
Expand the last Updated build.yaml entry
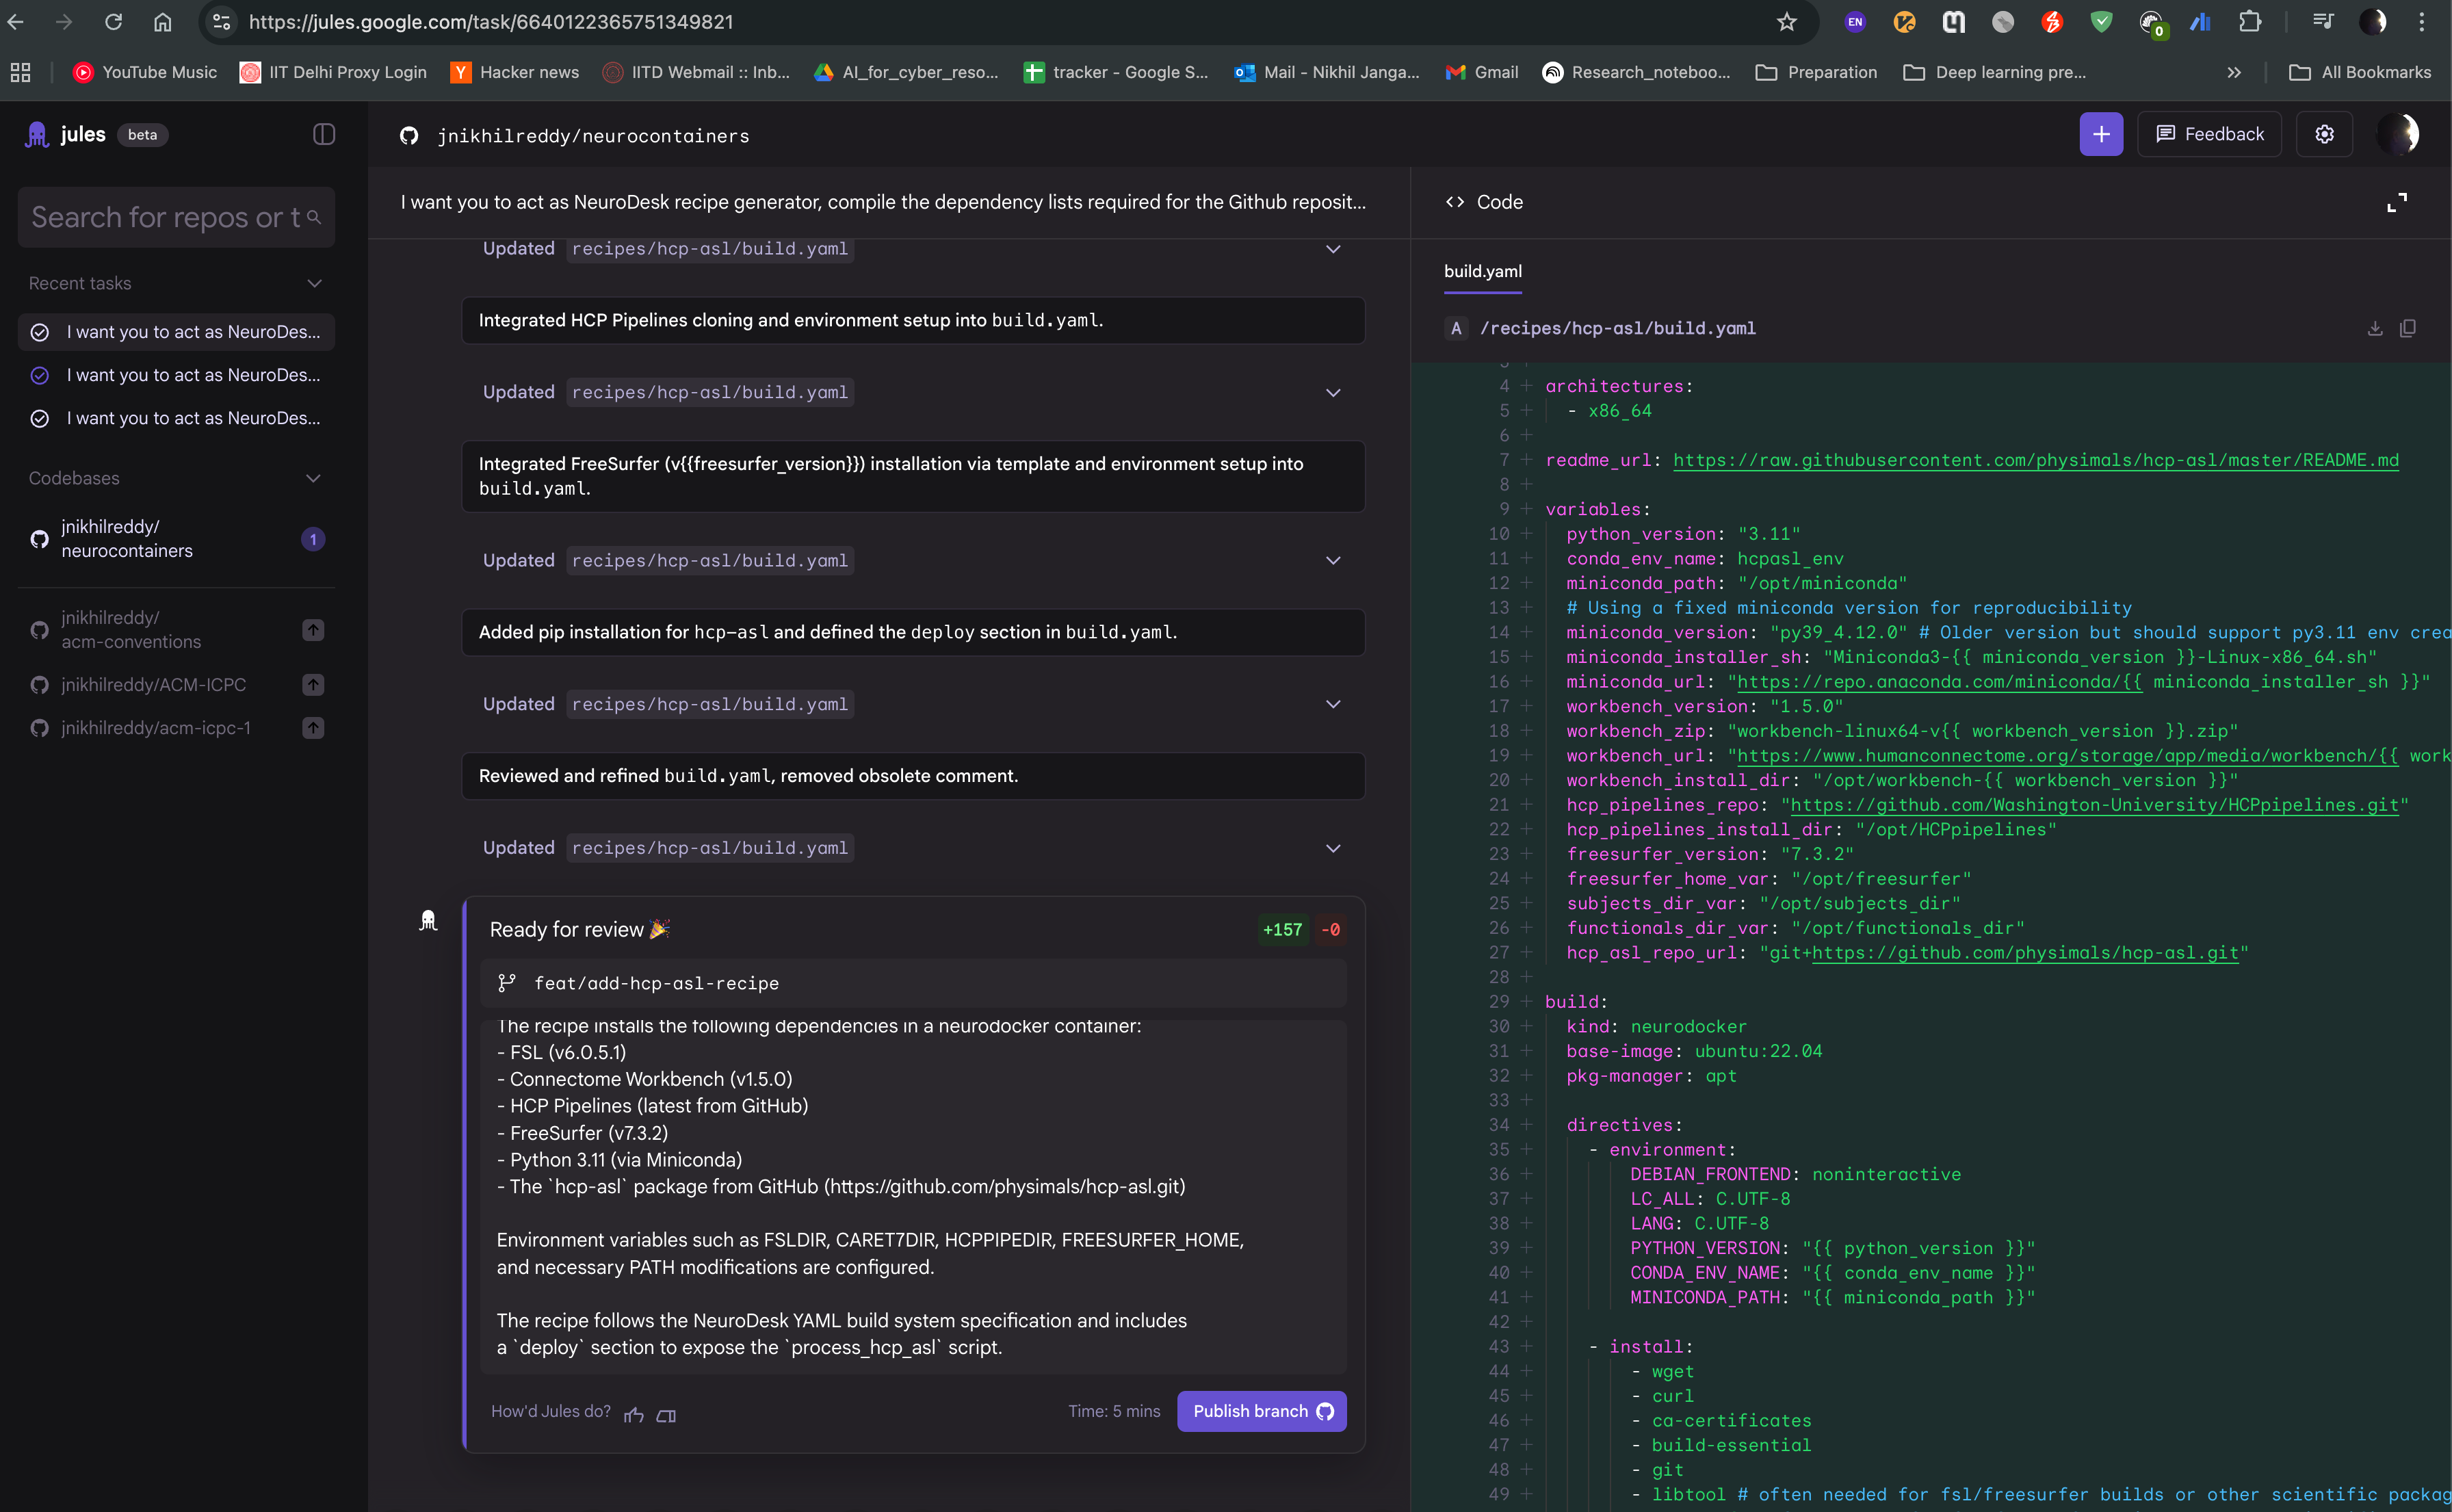(x=1333, y=848)
